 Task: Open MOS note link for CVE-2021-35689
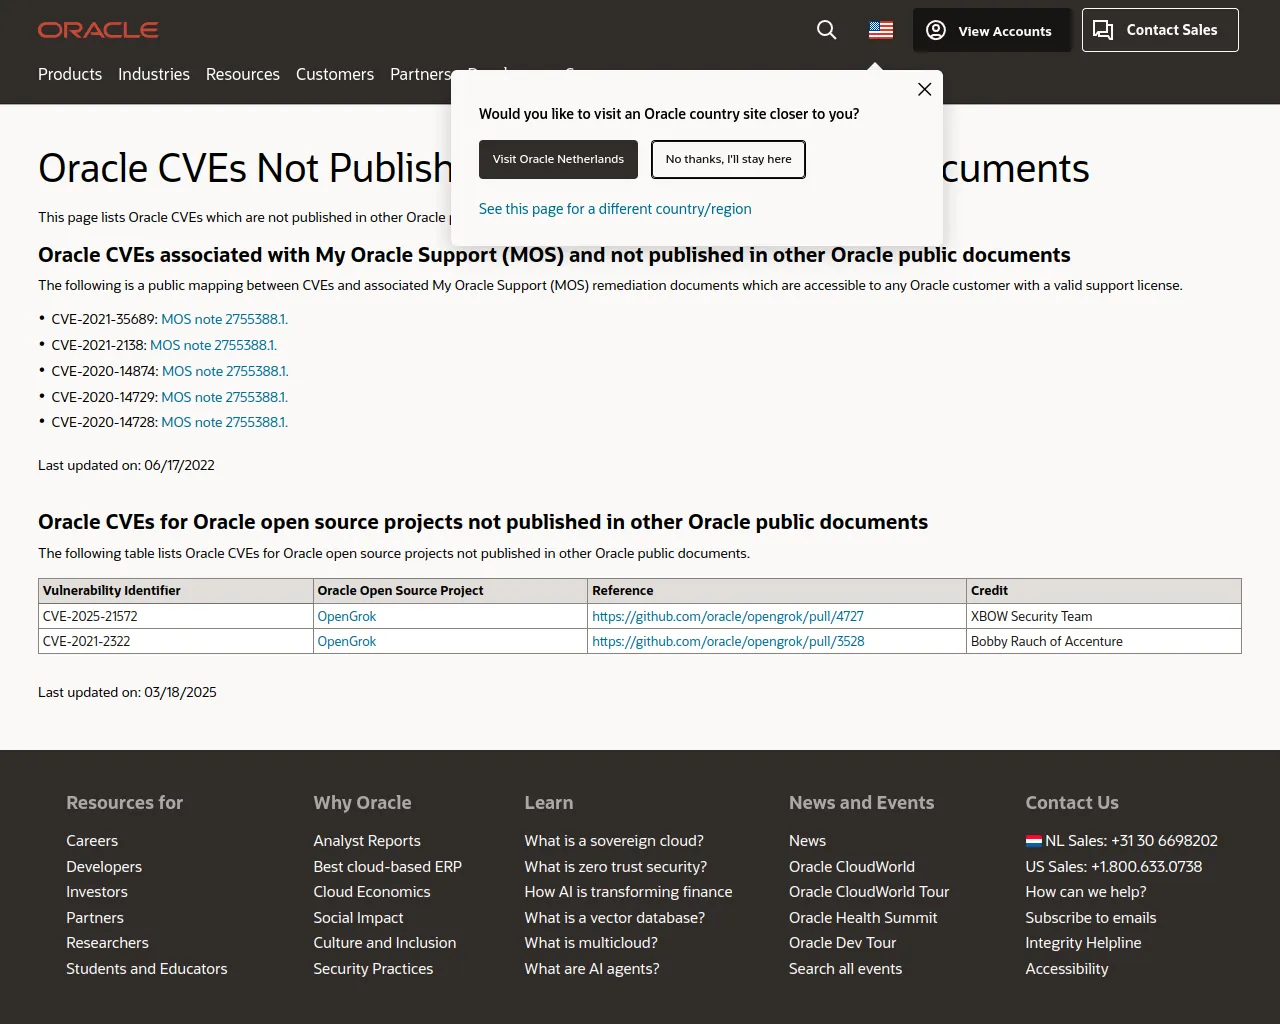(225, 319)
